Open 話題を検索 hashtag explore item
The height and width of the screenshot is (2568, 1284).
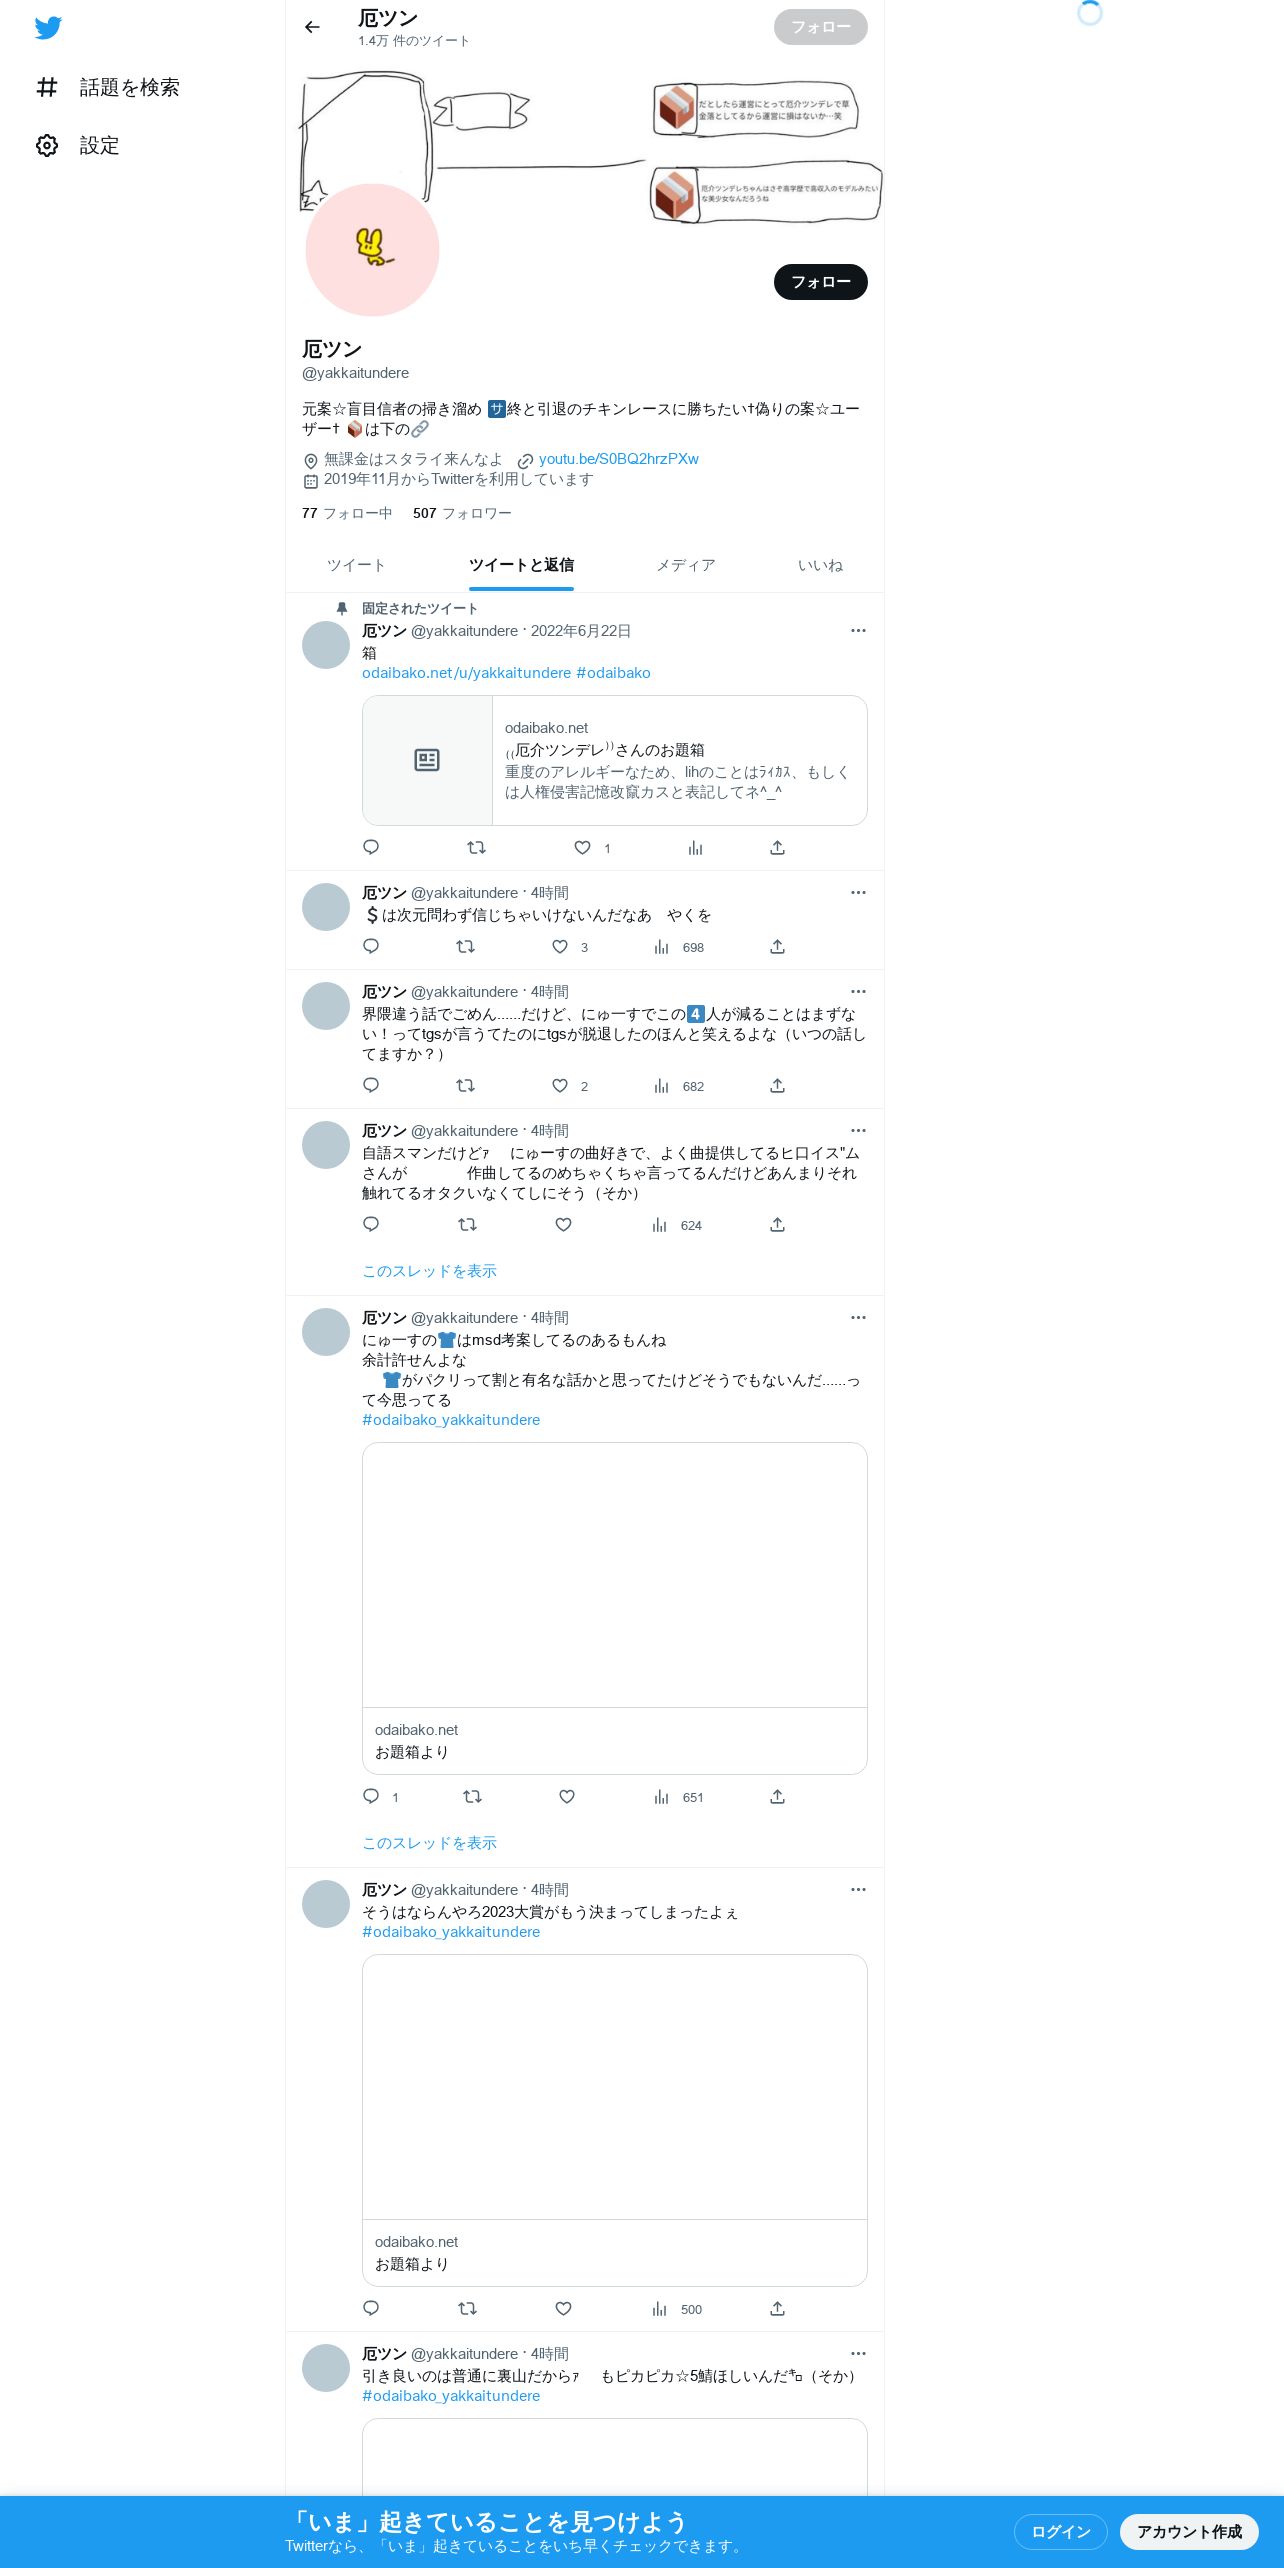[x=108, y=87]
